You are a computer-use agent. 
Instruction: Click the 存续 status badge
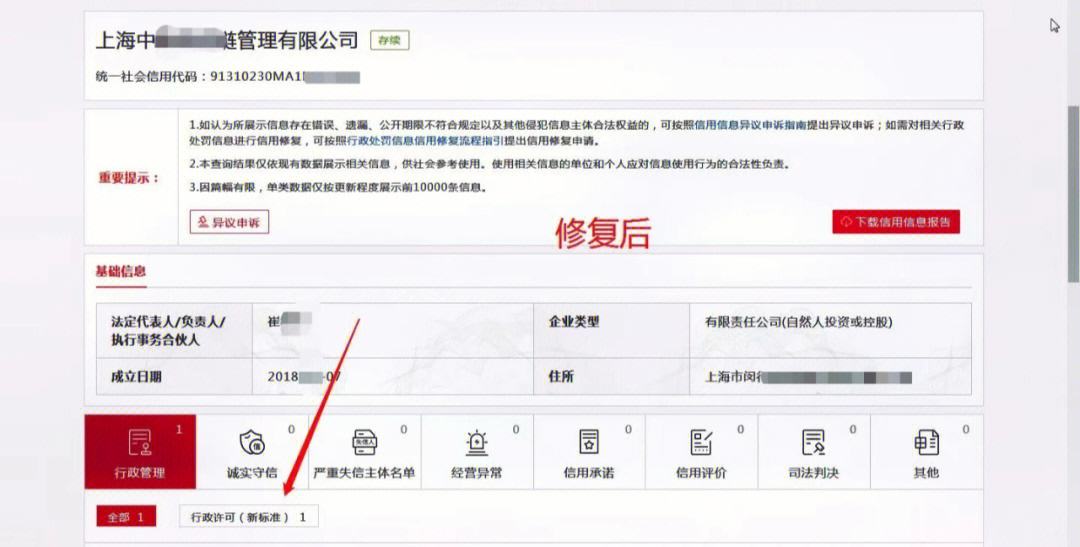390,40
